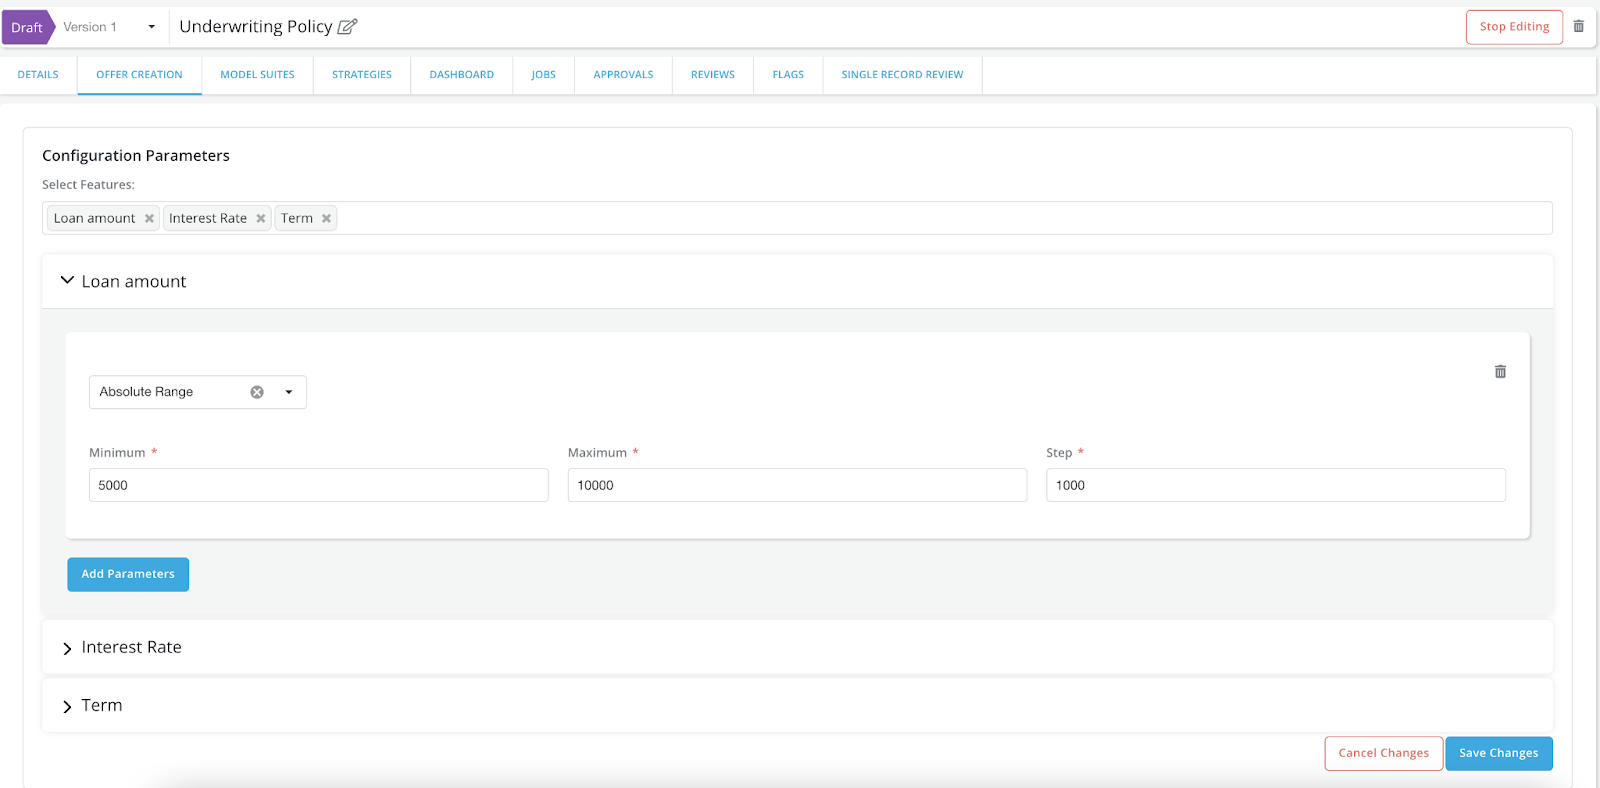Open the Version 1 dropdown
Screen dimensions: 1600x788
tap(151, 27)
